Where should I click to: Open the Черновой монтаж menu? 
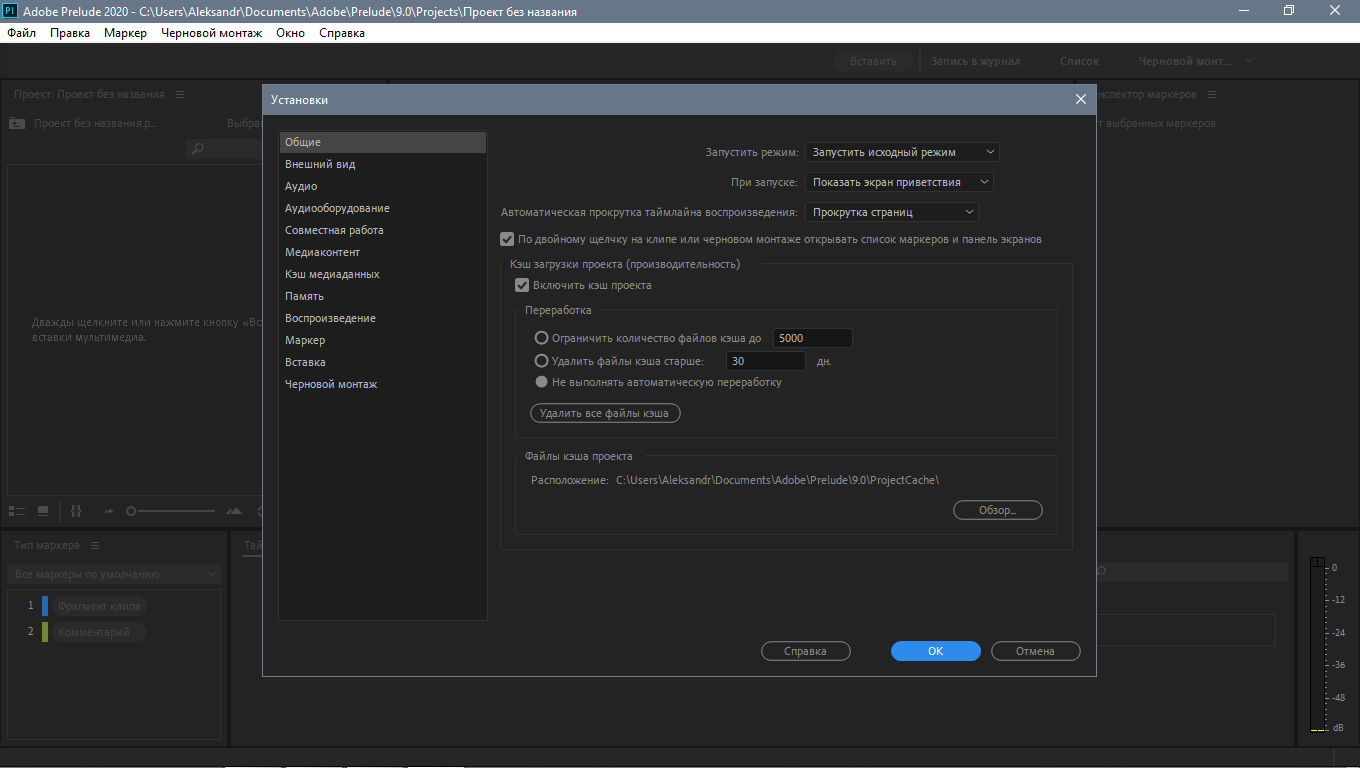(x=211, y=33)
